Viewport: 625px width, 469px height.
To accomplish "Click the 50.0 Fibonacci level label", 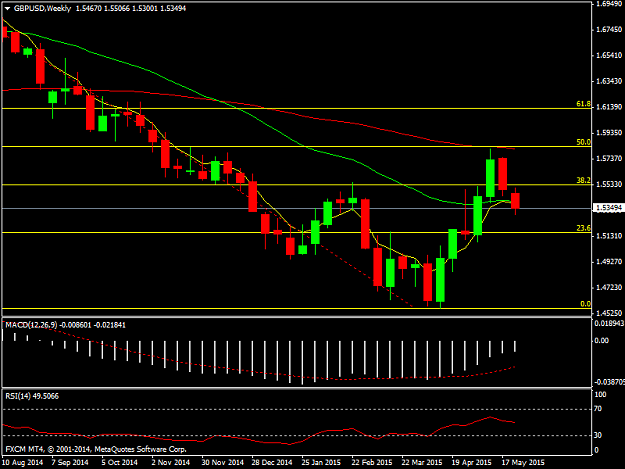I will 583,142.
